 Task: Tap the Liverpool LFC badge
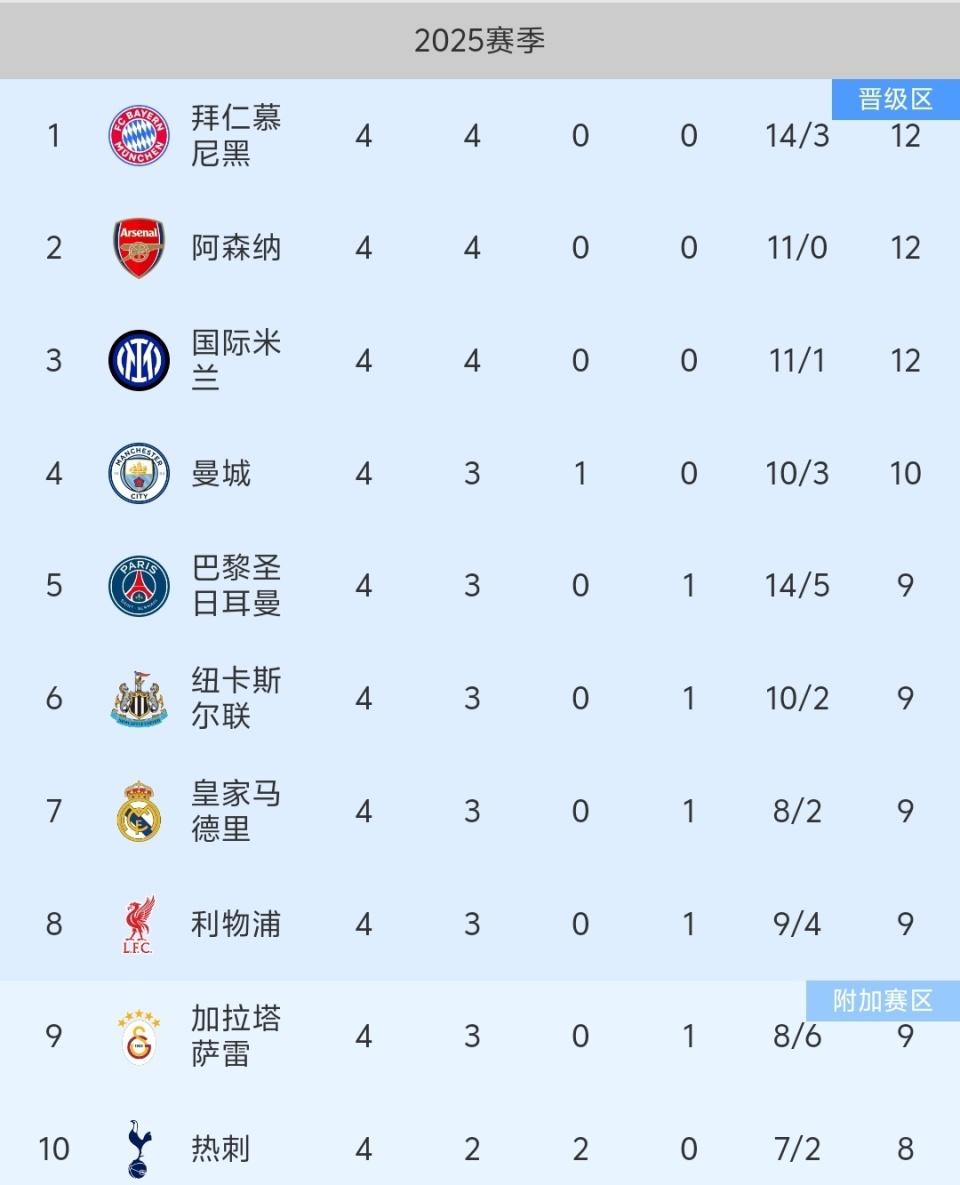139,924
